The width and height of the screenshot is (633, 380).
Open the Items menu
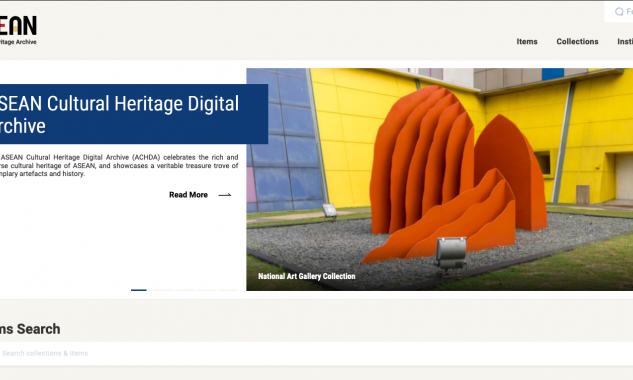click(527, 42)
